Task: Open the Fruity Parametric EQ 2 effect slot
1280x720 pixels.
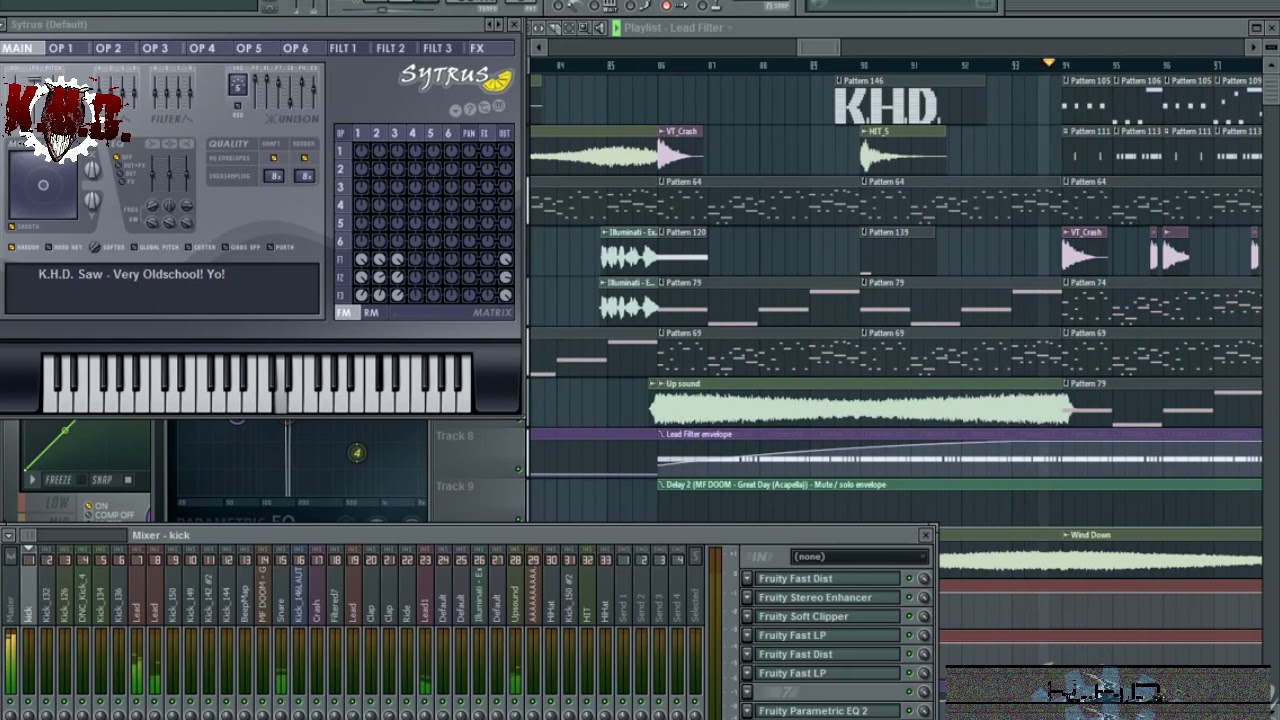Action: pos(827,711)
